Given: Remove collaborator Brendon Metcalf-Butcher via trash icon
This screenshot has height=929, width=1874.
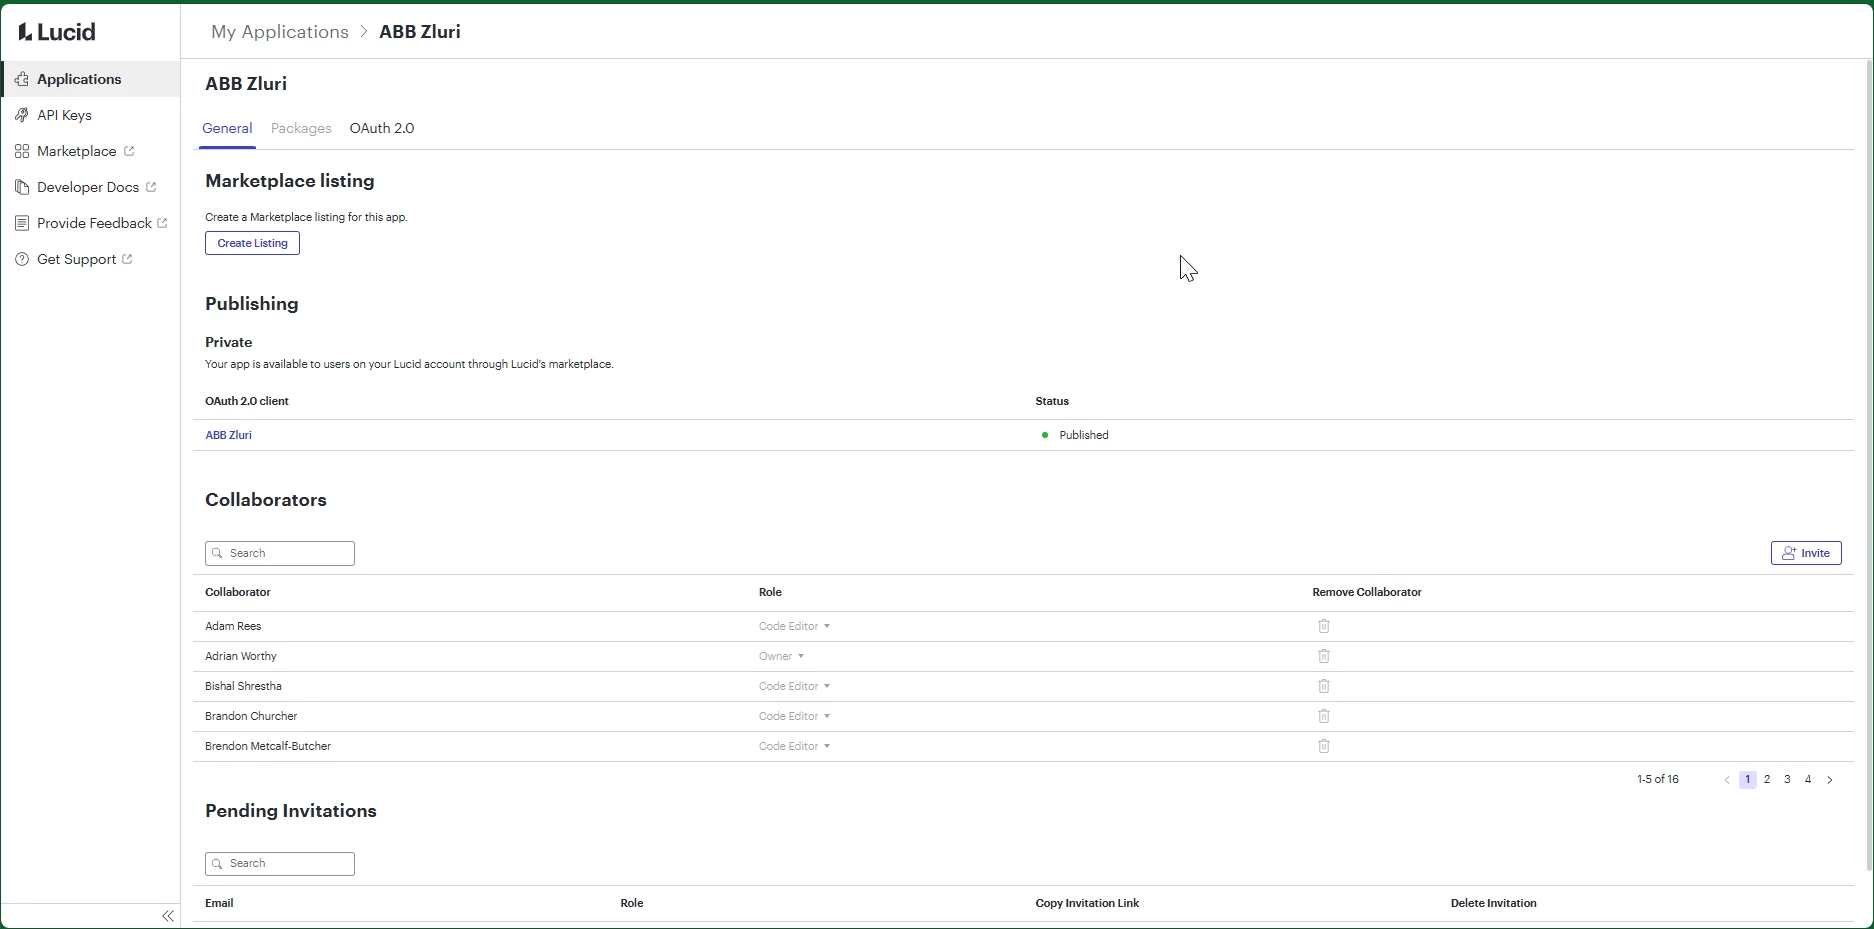Looking at the screenshot, I should 1324,746.
